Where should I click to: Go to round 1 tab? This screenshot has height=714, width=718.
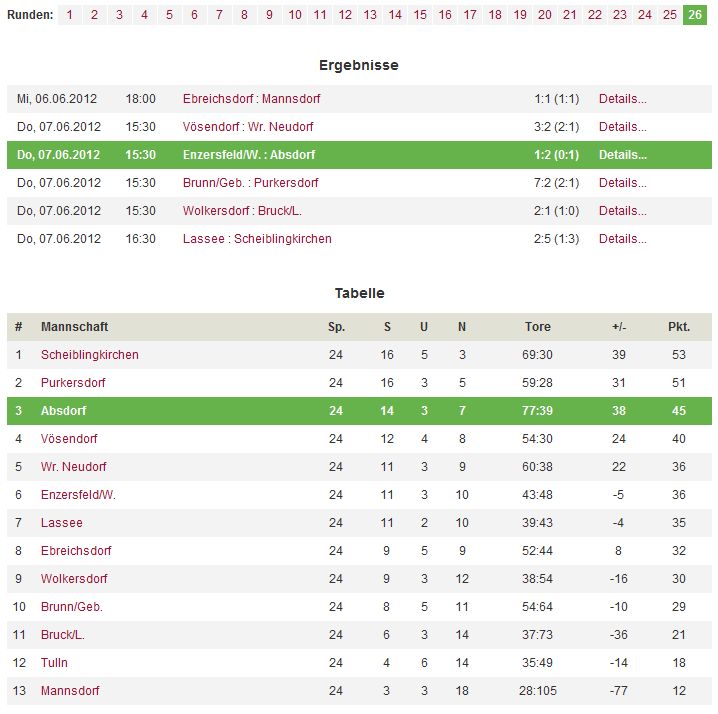tap(70, 15)
